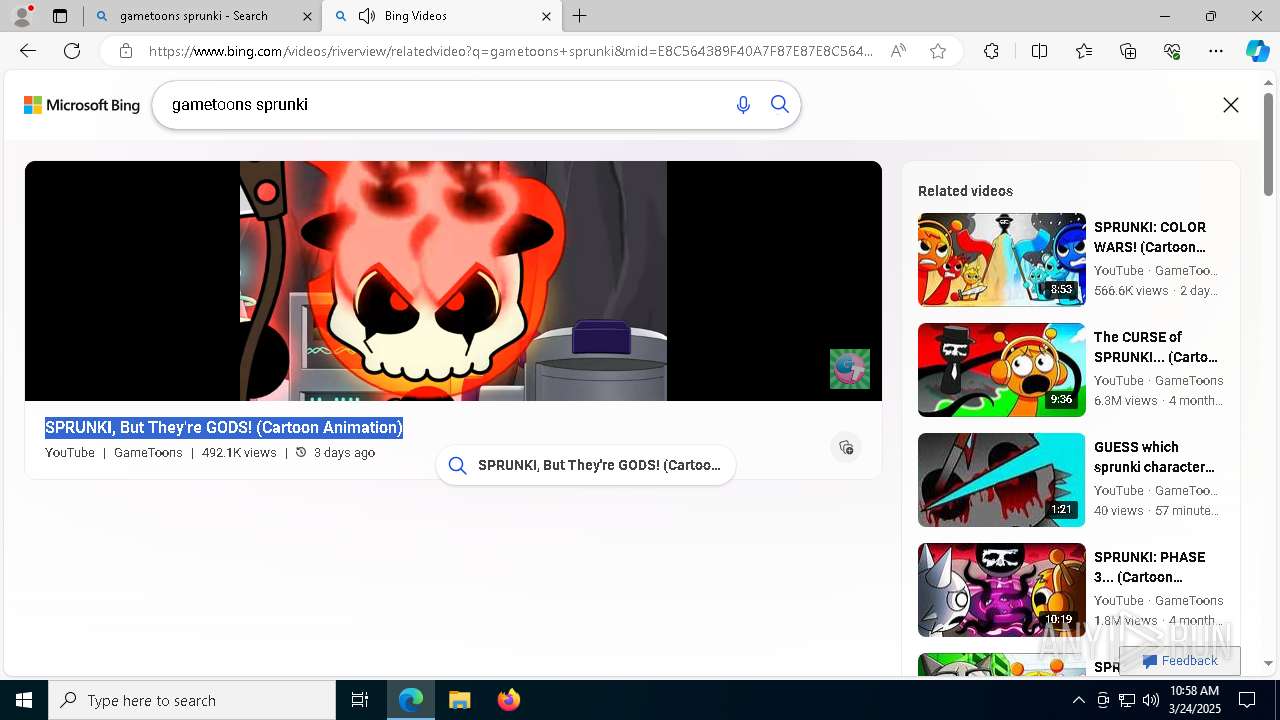1280x720 pixels.
Task: Click GameToons channel logo on video
Action: [x=850, y=369]
